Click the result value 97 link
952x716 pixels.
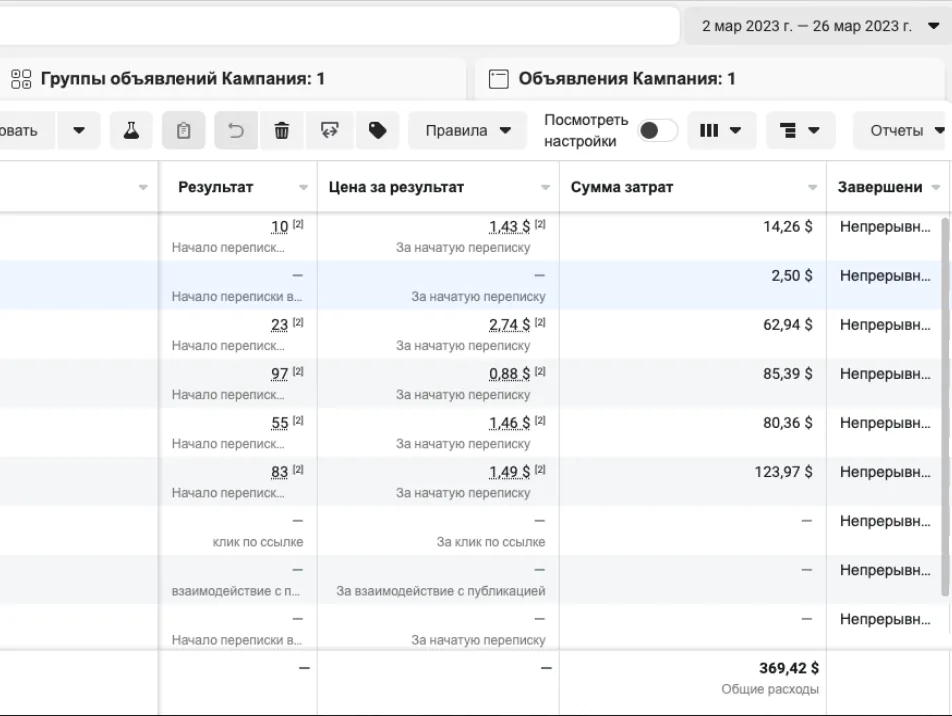279,374
